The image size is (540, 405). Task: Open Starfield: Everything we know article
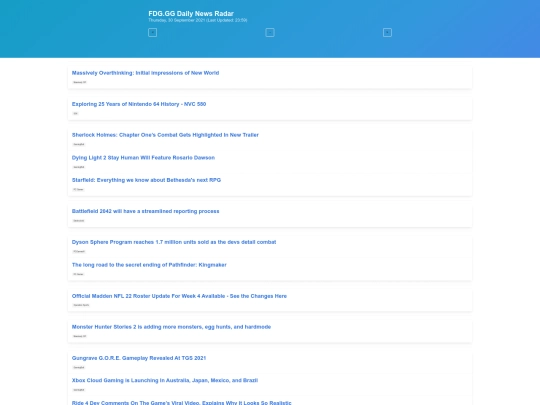click(146, 180)
